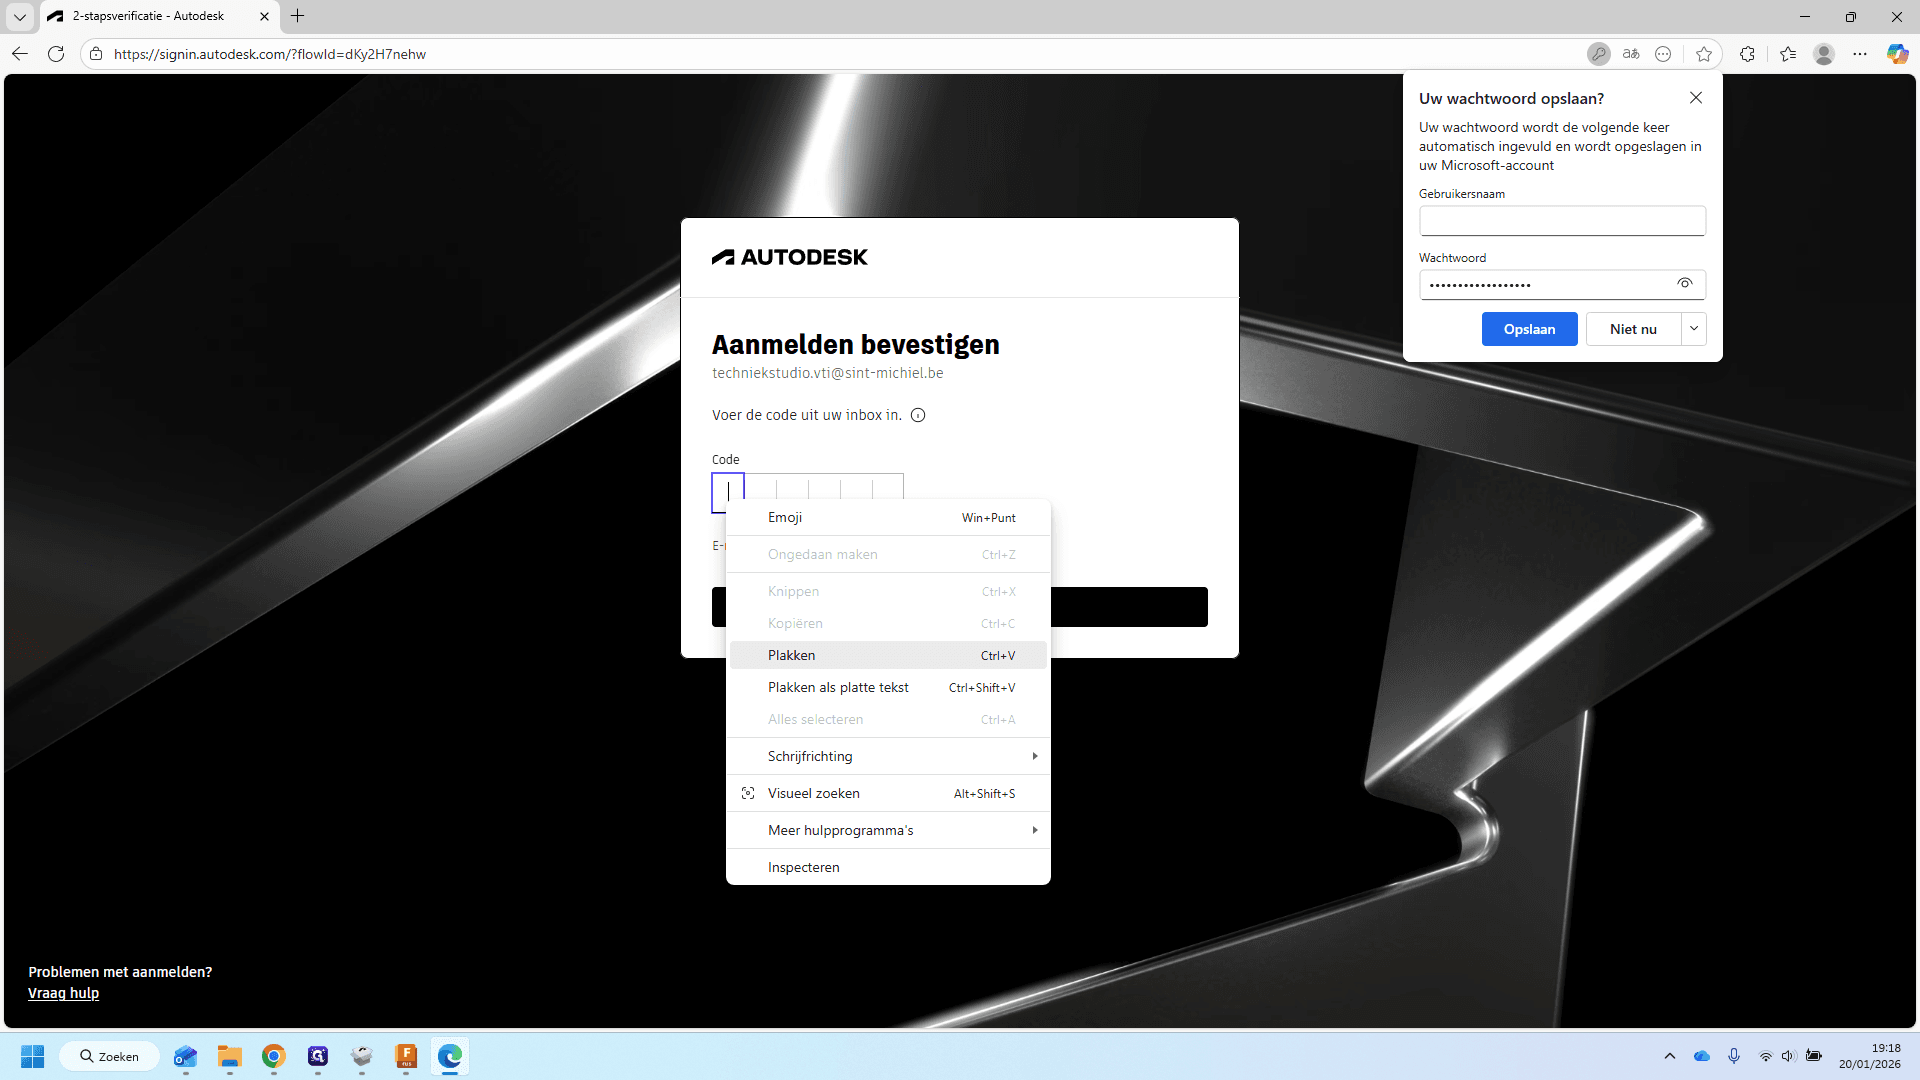Expand the Schrijfrichting submenu
This screenshot has height=1080, width=1920.
(x=888, y=756)
